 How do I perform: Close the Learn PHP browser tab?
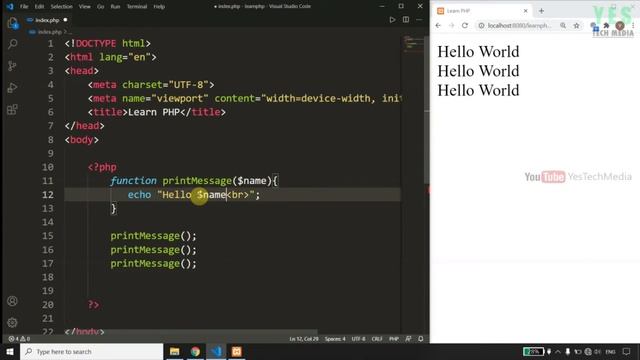tap(525, 11)
